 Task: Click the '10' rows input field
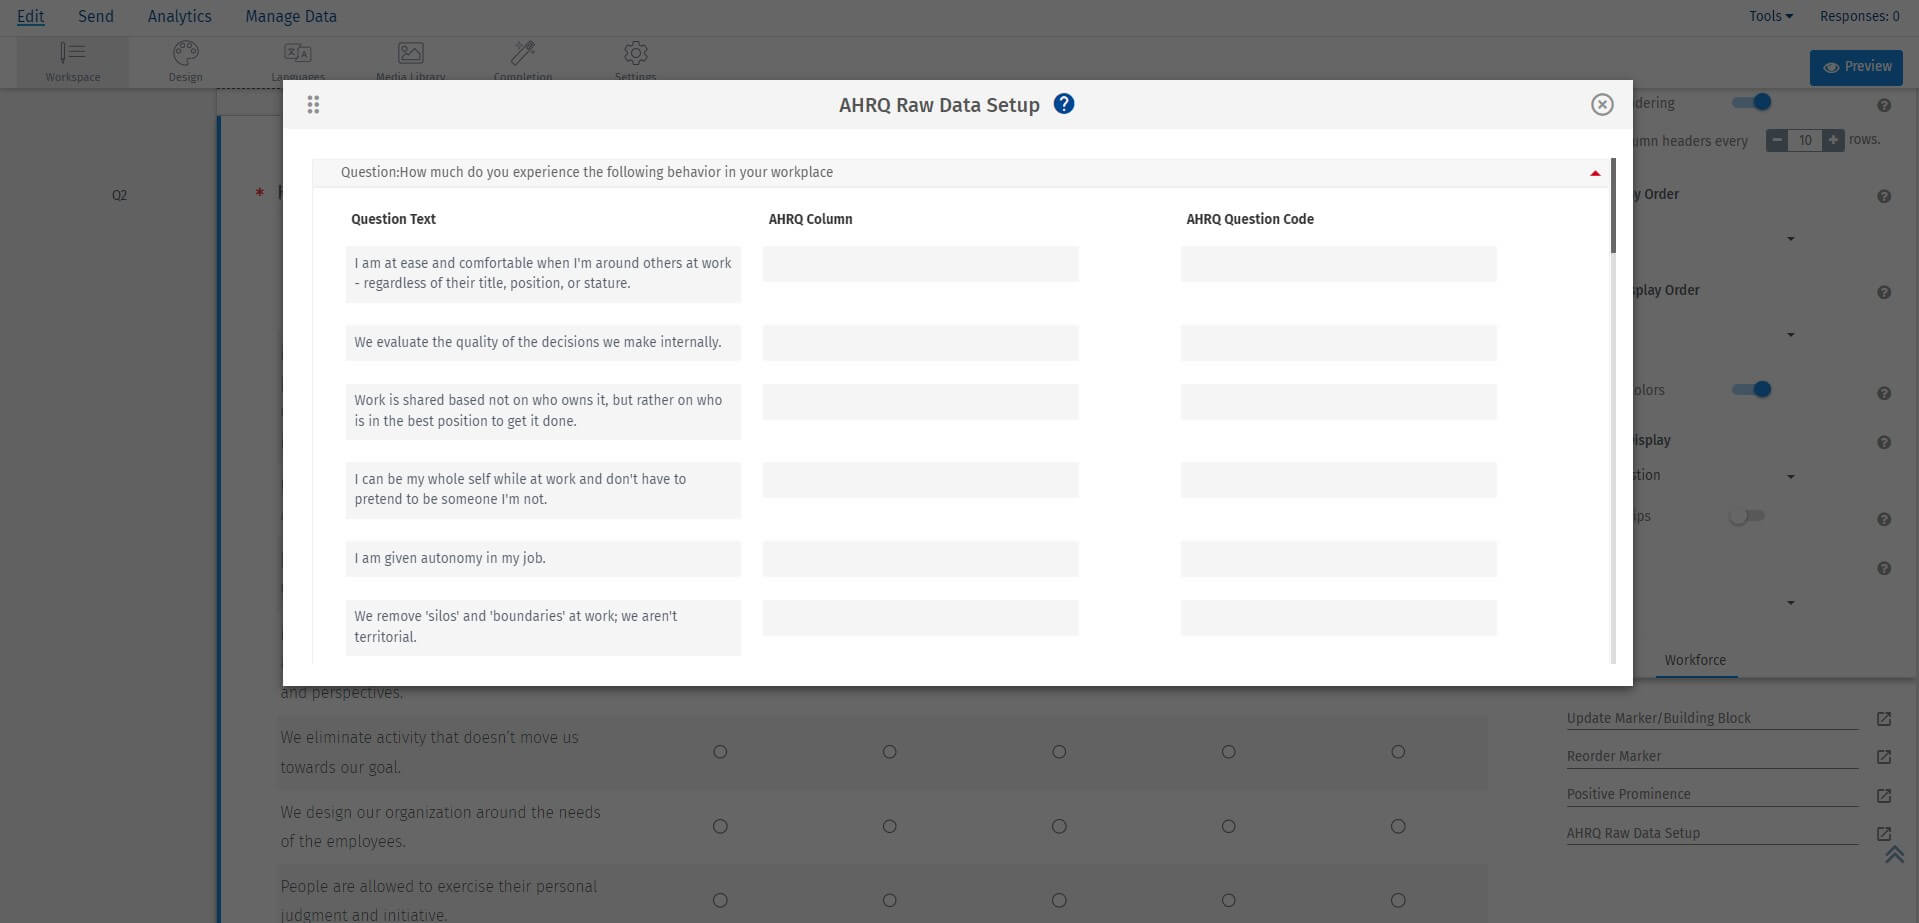pos(1804,141)
